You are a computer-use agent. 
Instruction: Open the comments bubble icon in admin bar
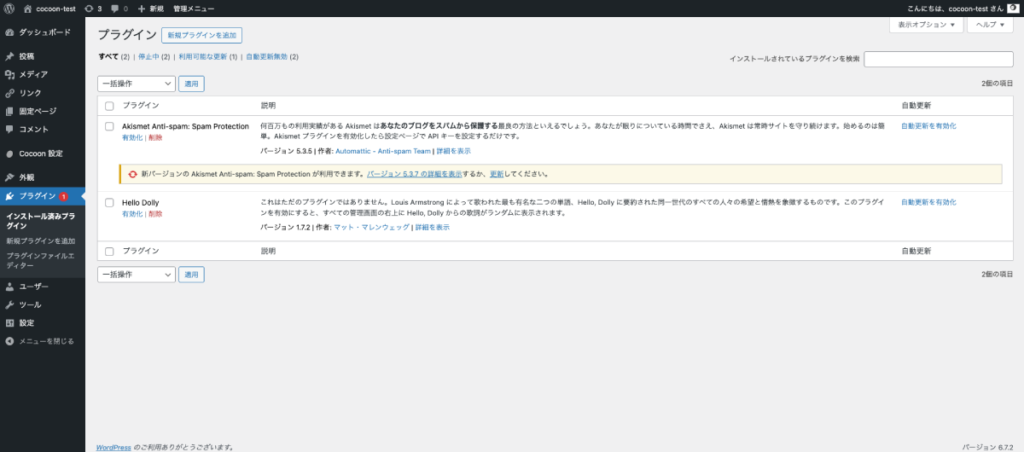click(x=115, y=8)
